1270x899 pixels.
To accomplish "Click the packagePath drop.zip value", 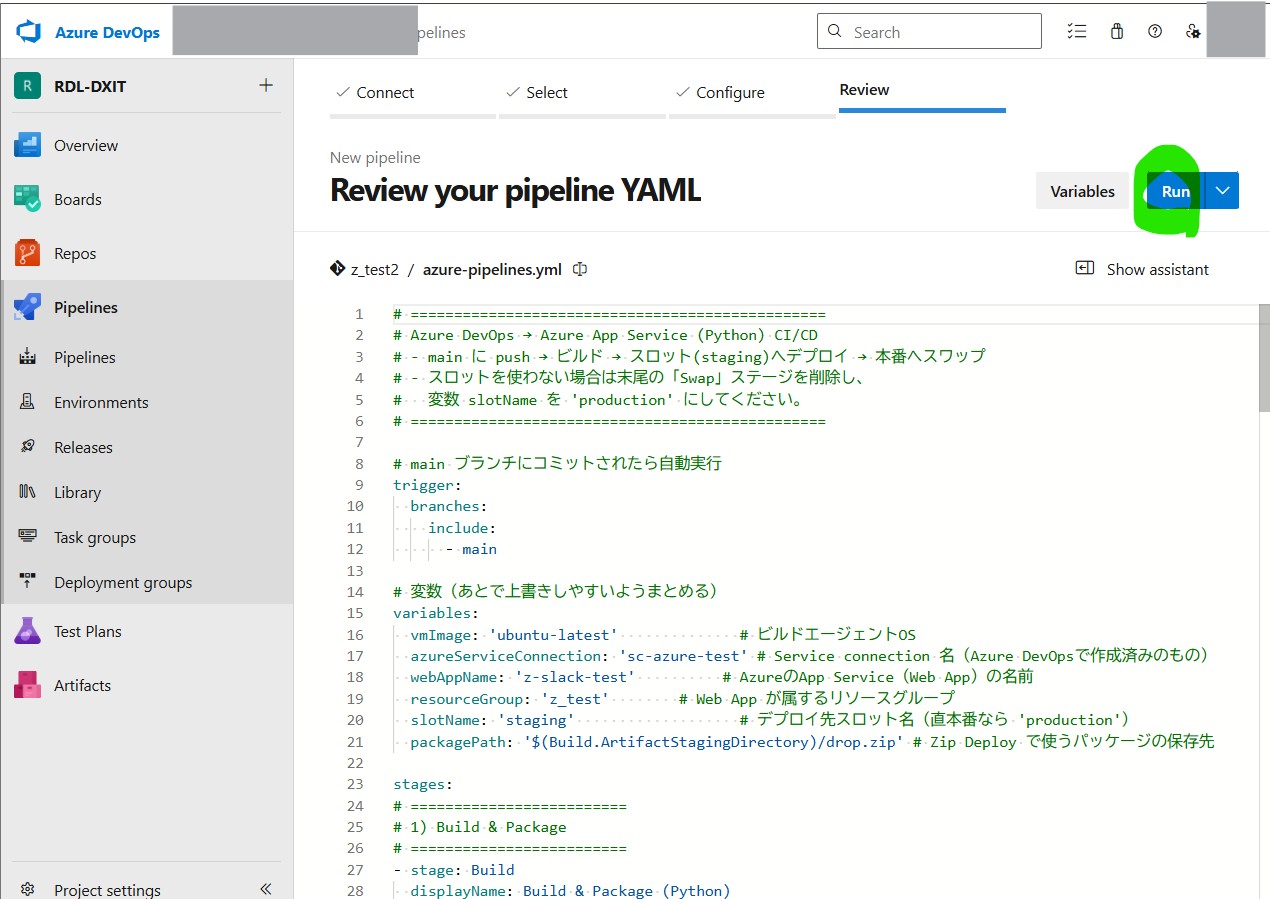I will coord(714,741).
